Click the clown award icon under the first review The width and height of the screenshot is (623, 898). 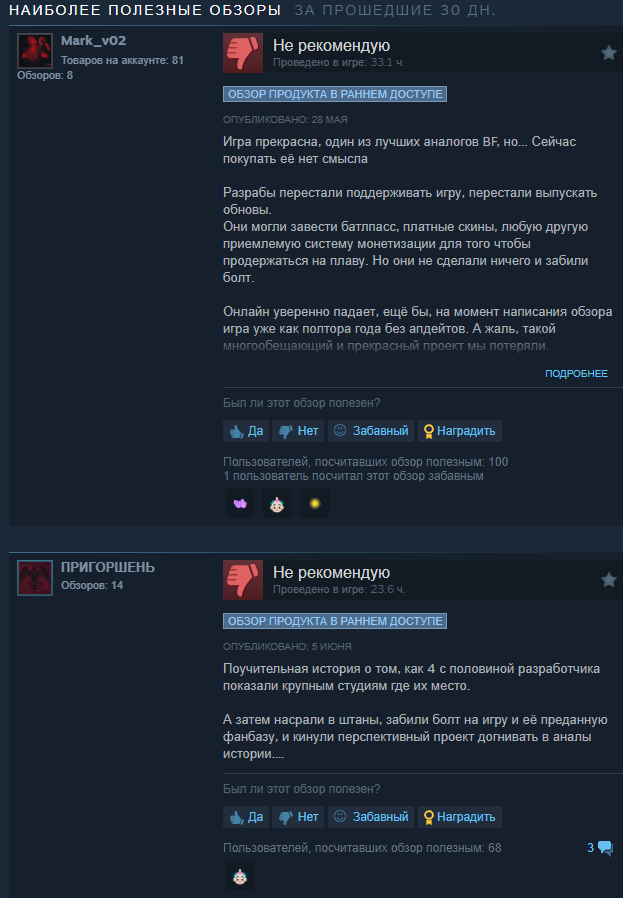tap(277, 503)
